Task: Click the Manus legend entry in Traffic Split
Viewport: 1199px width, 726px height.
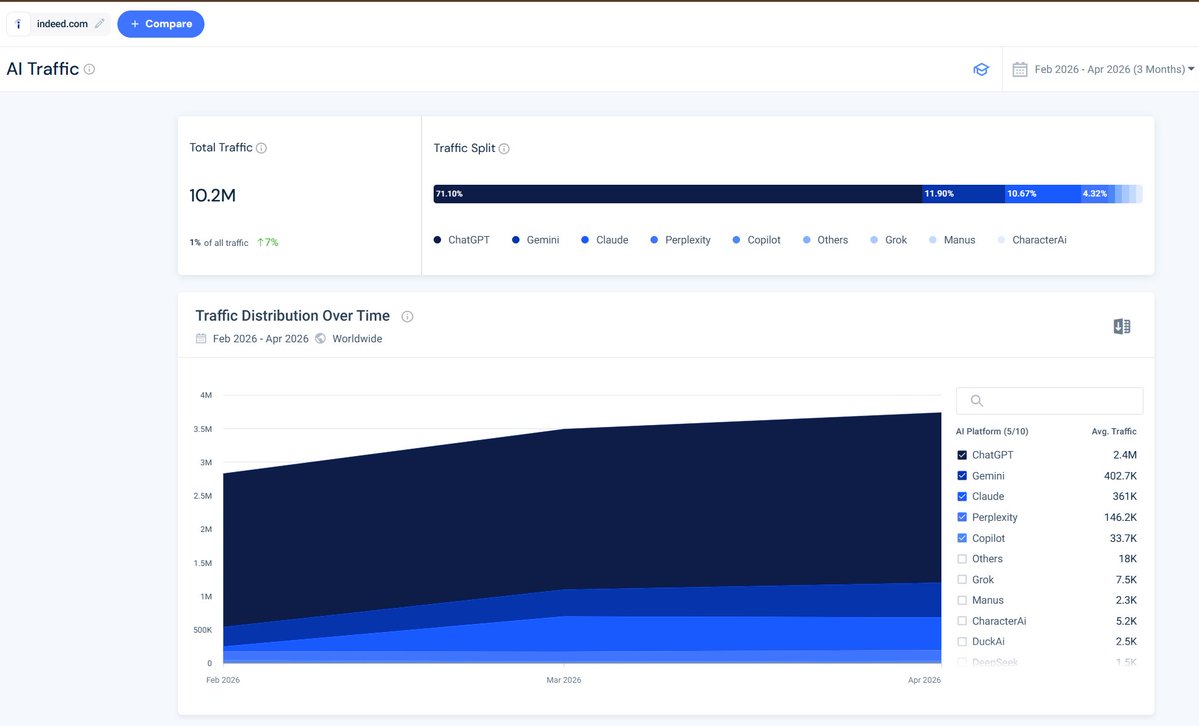Action: point(952,240)
